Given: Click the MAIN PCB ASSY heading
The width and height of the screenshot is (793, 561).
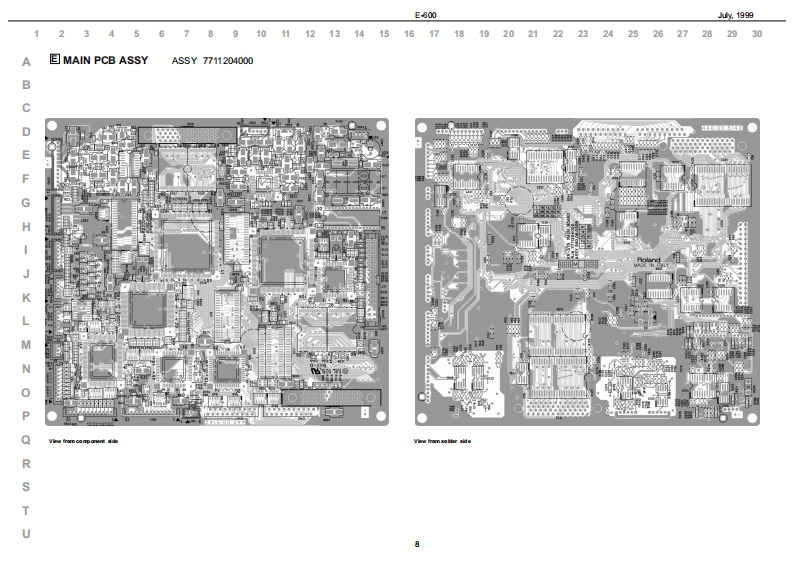Looking at the screenshot, I should (x=105, y=60).
